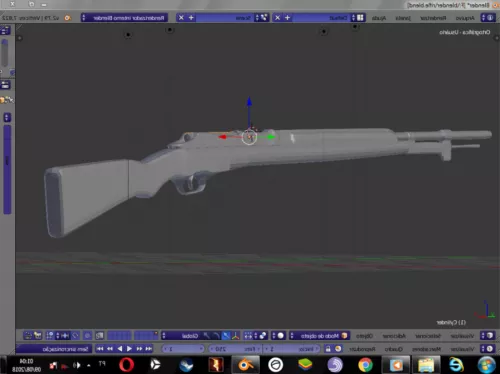500x374 pixels.
Task: Click the right-pointing play triangle in timeline
Action: click(x=129, y=349)
